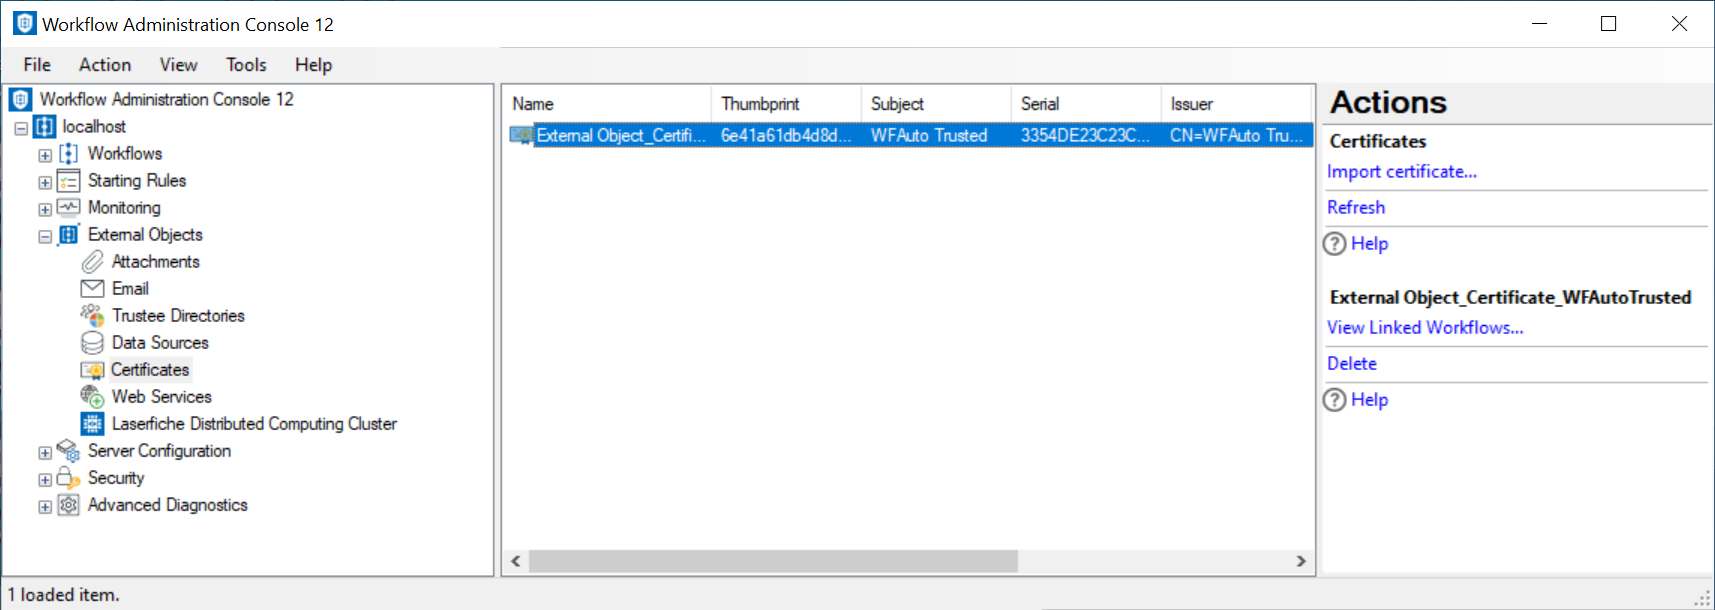Viewport: 1715px width, 610px height.
Task: Expand the Starting Rules node
Action: coord(45,182)
